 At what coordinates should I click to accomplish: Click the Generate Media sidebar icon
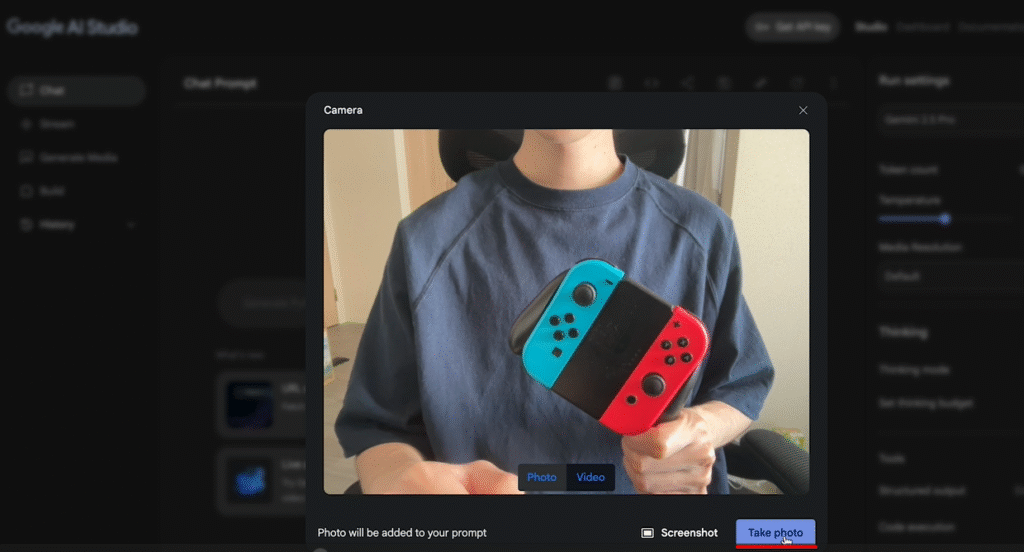point(26,157)
